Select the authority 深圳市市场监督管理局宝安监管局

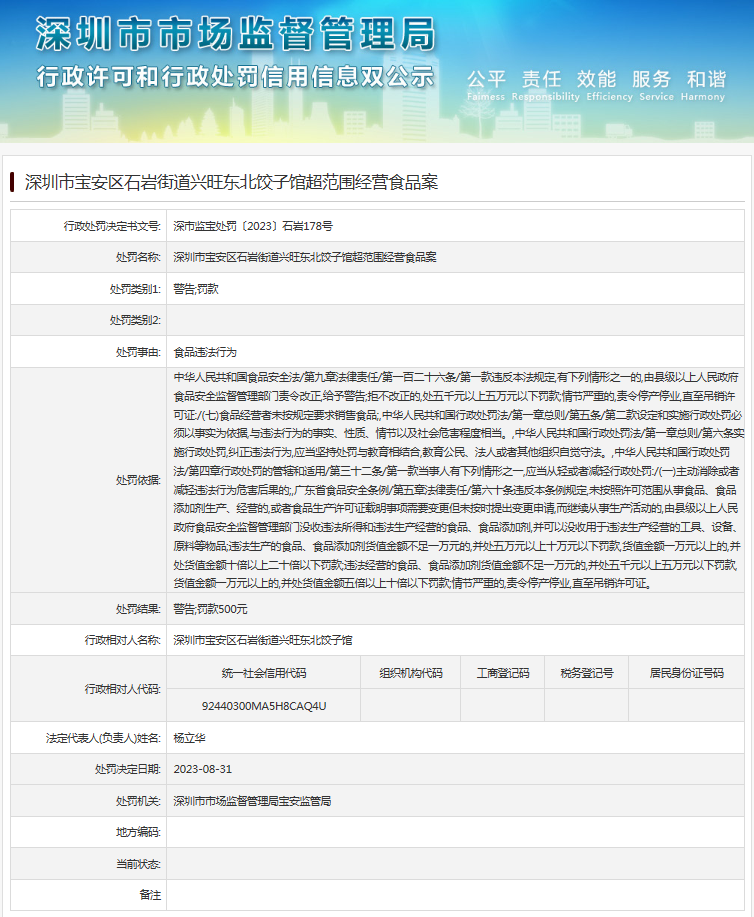pos(252,801)
